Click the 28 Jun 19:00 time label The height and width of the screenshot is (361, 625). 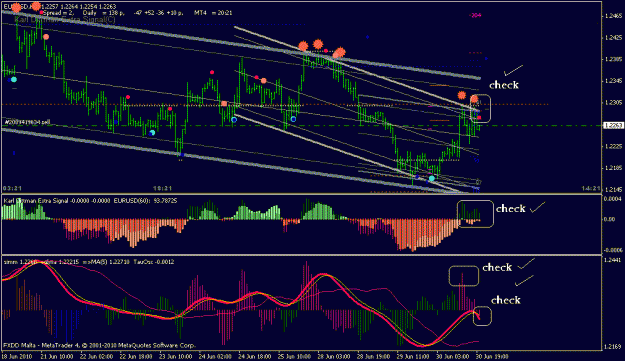point(373,356)
